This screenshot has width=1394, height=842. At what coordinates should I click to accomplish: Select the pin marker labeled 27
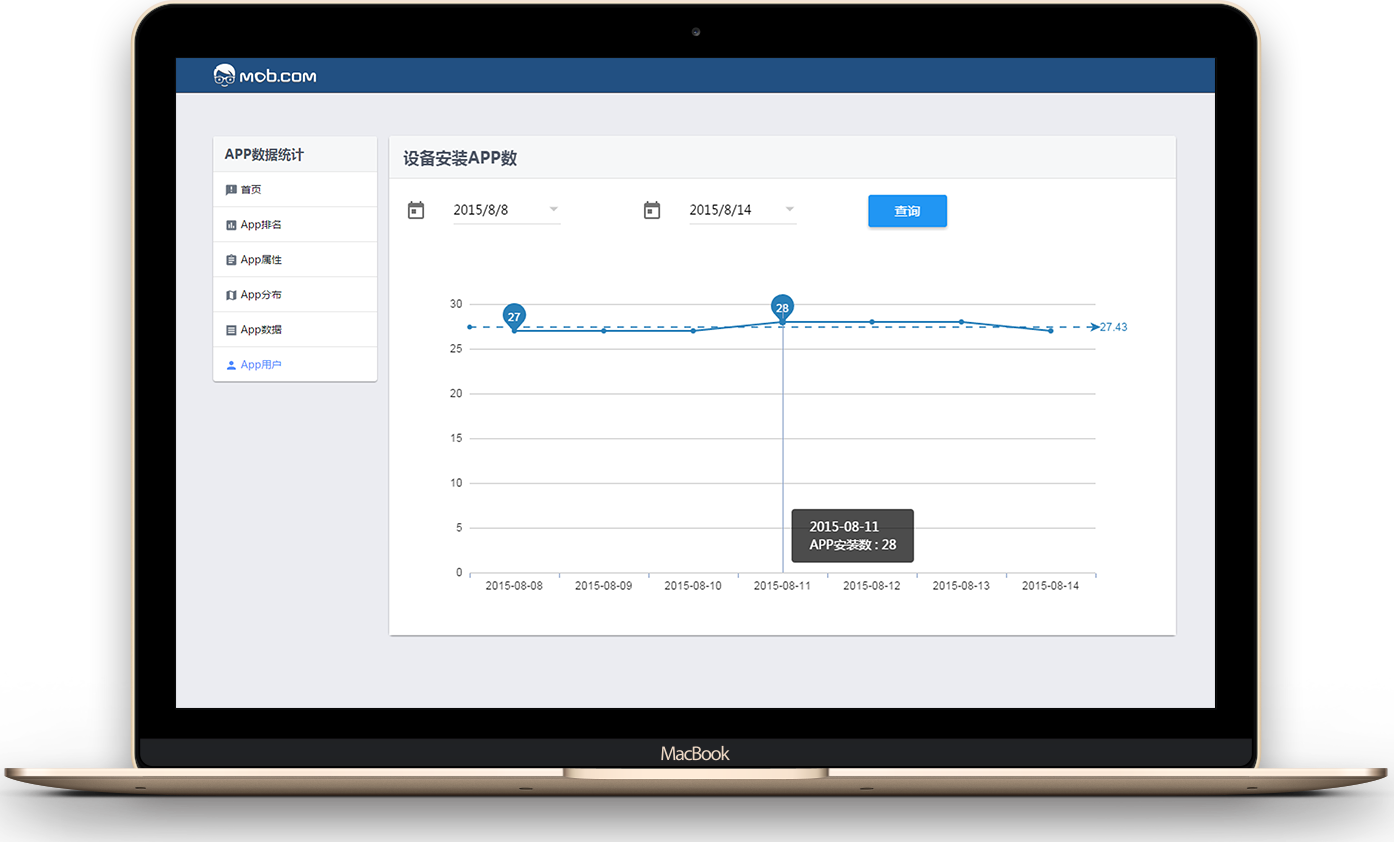[514, 316]
